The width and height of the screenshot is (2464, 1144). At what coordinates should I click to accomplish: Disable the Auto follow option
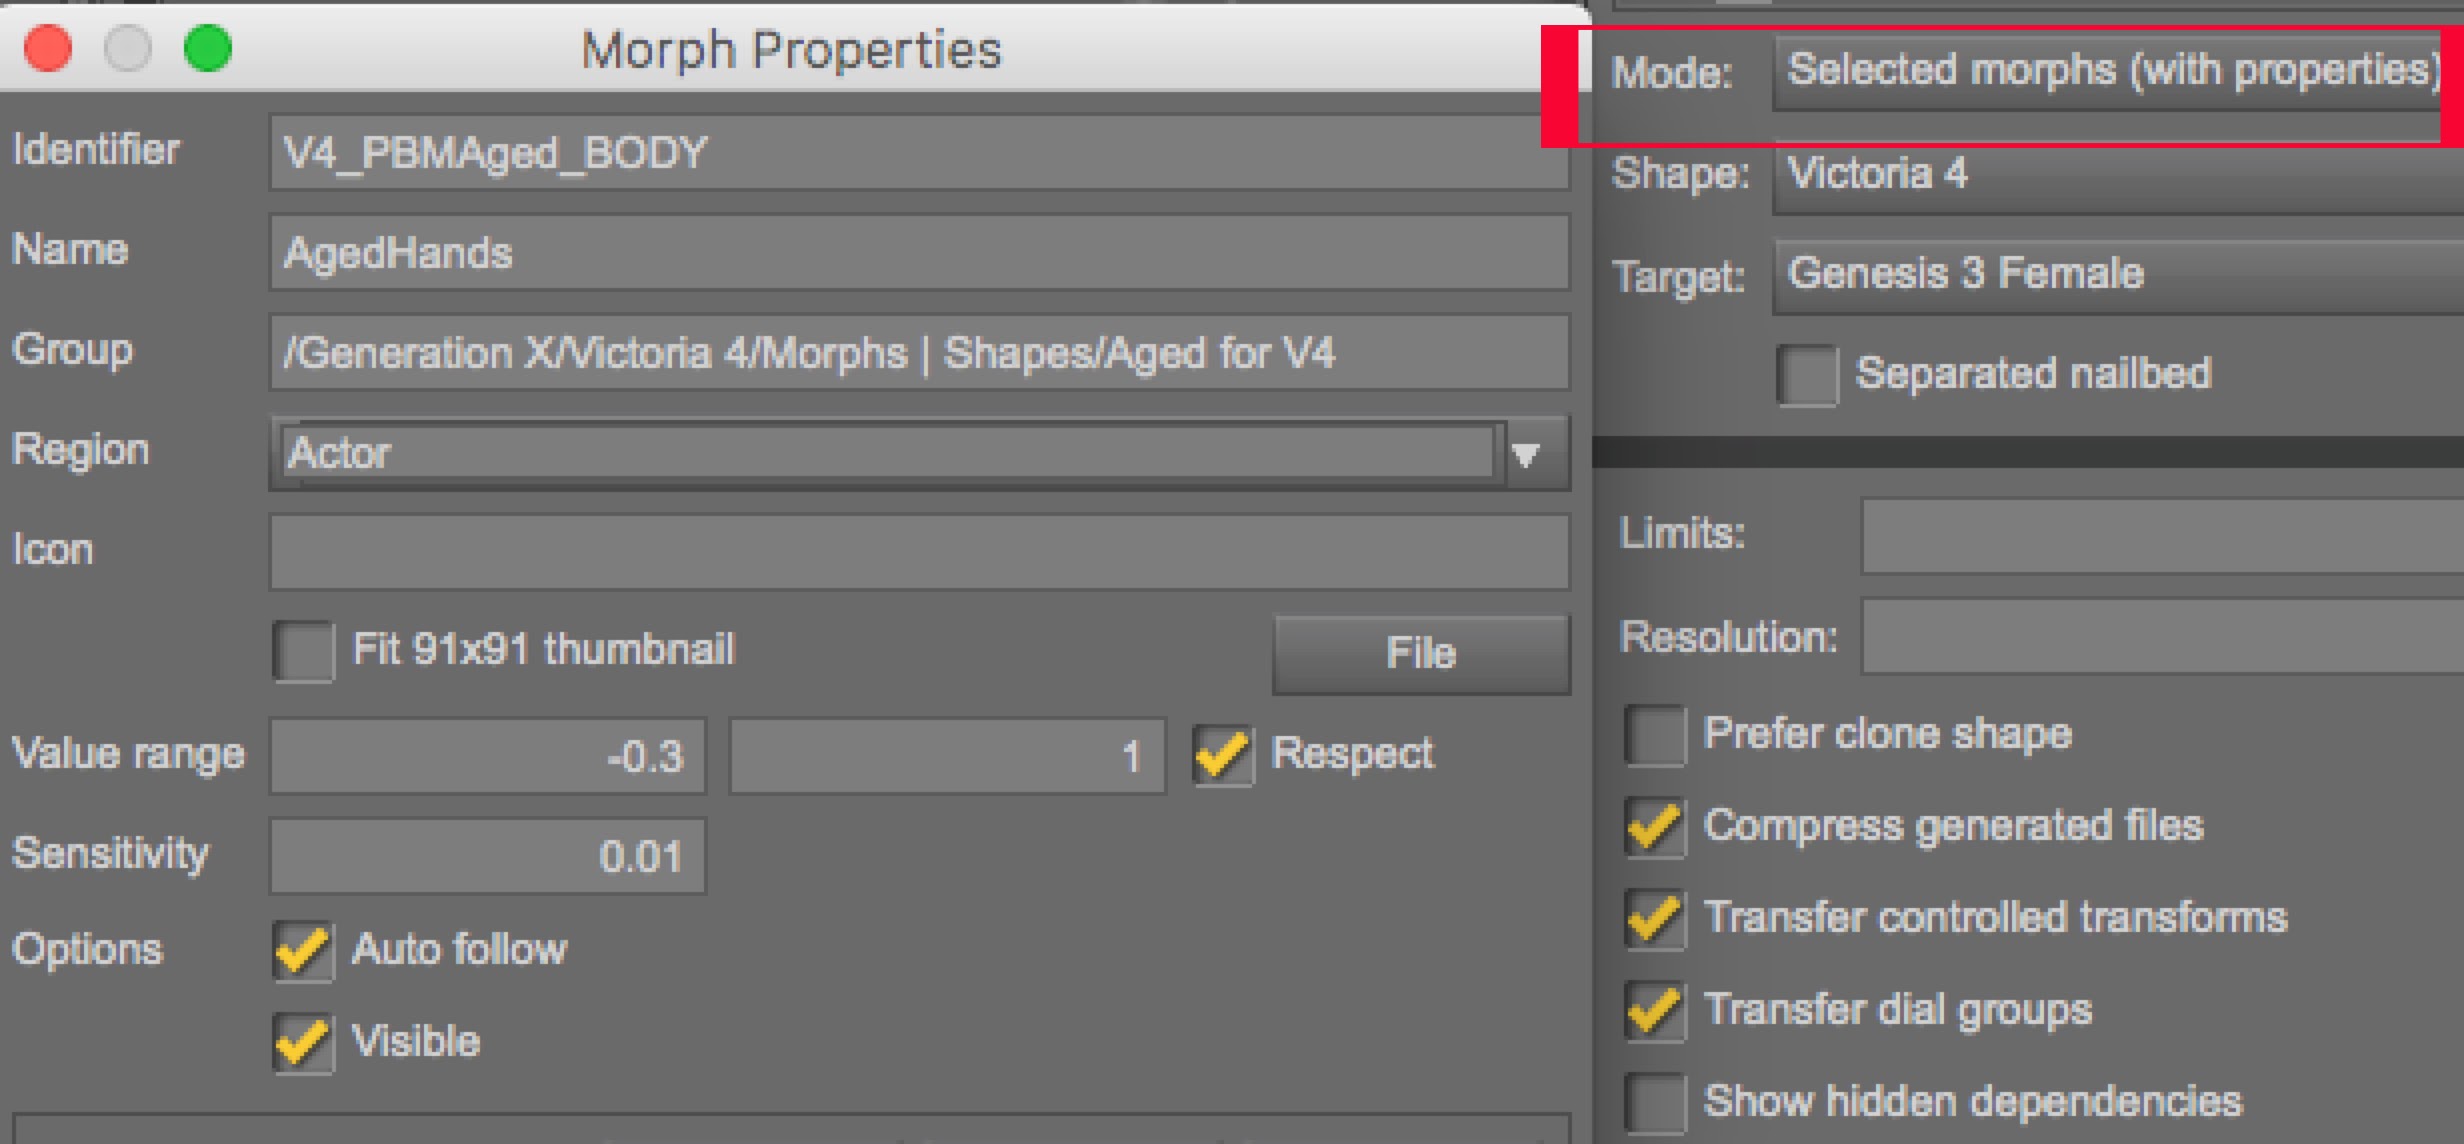pos(304,951)
